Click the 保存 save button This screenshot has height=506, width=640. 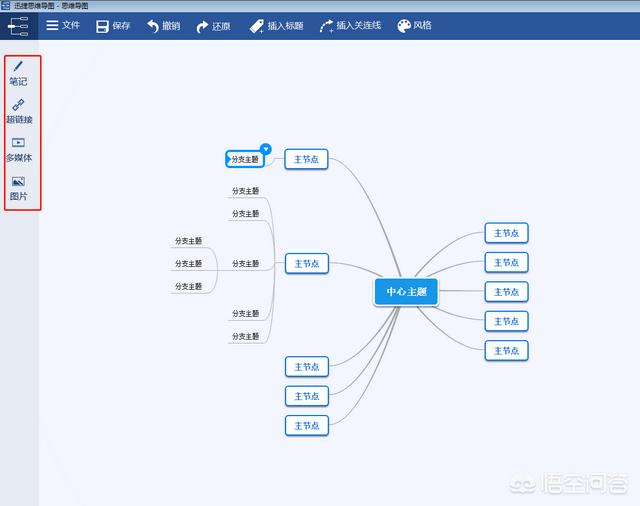(x=112, y=25)
